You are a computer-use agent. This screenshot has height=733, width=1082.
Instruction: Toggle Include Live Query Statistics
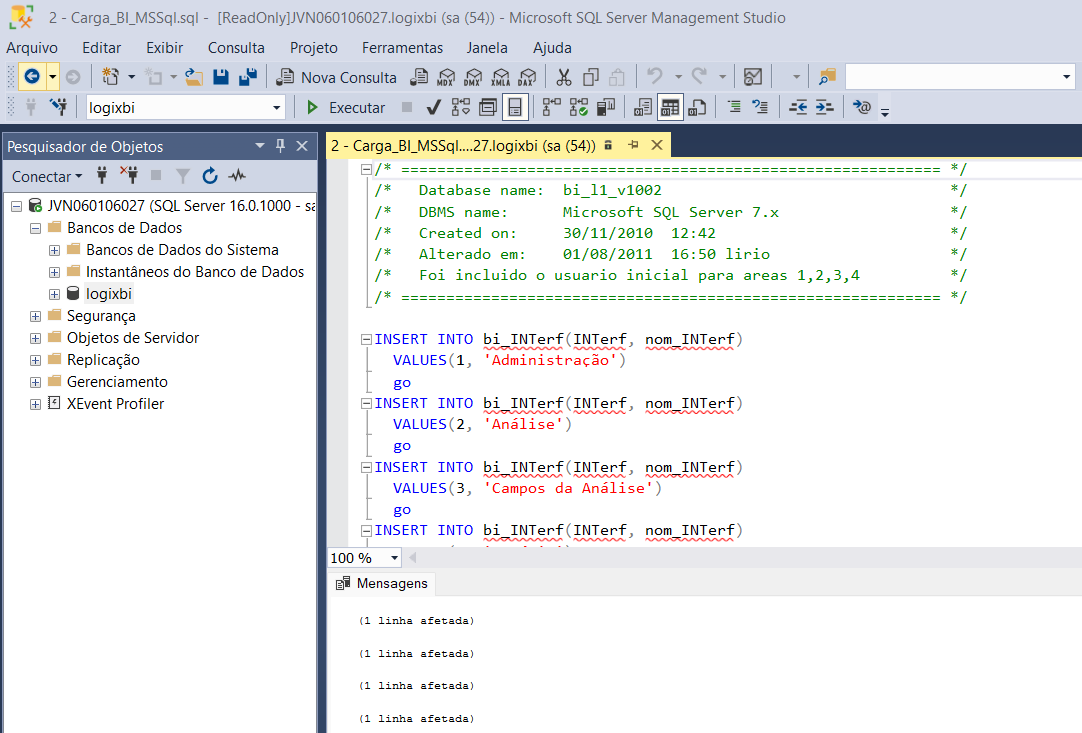coord(578,107)
